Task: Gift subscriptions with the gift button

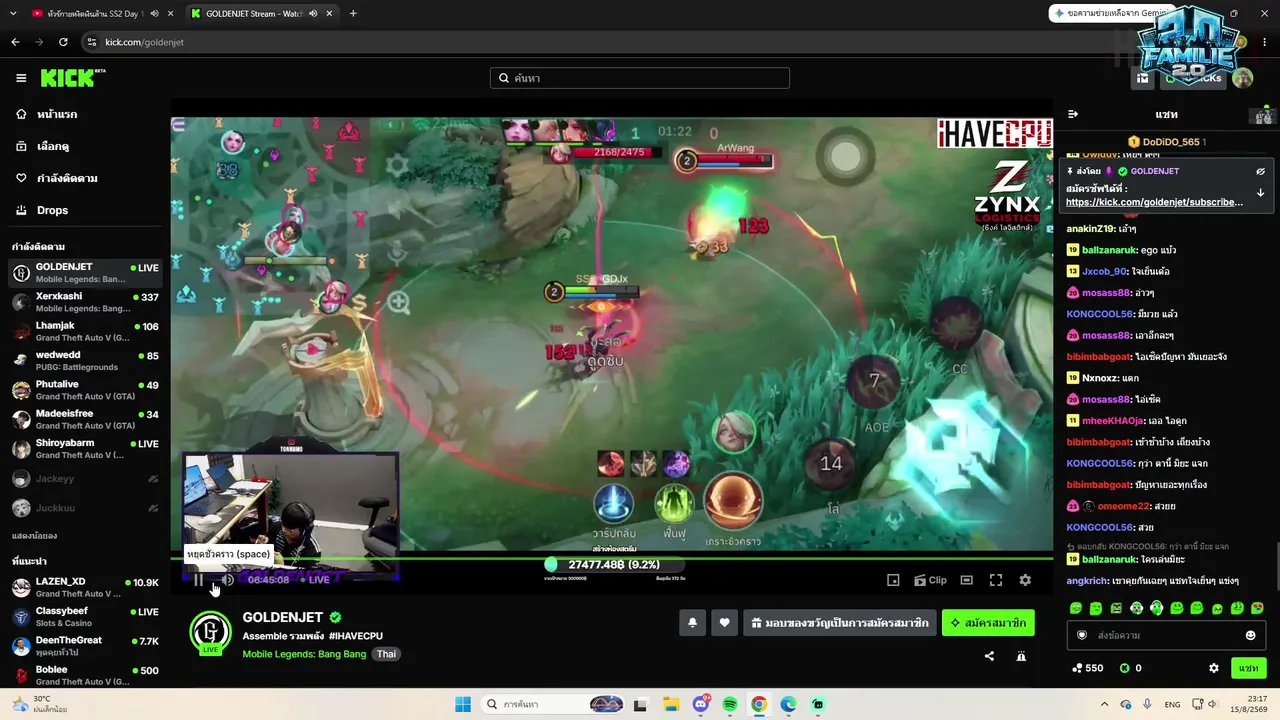Action: coord(840,623)
